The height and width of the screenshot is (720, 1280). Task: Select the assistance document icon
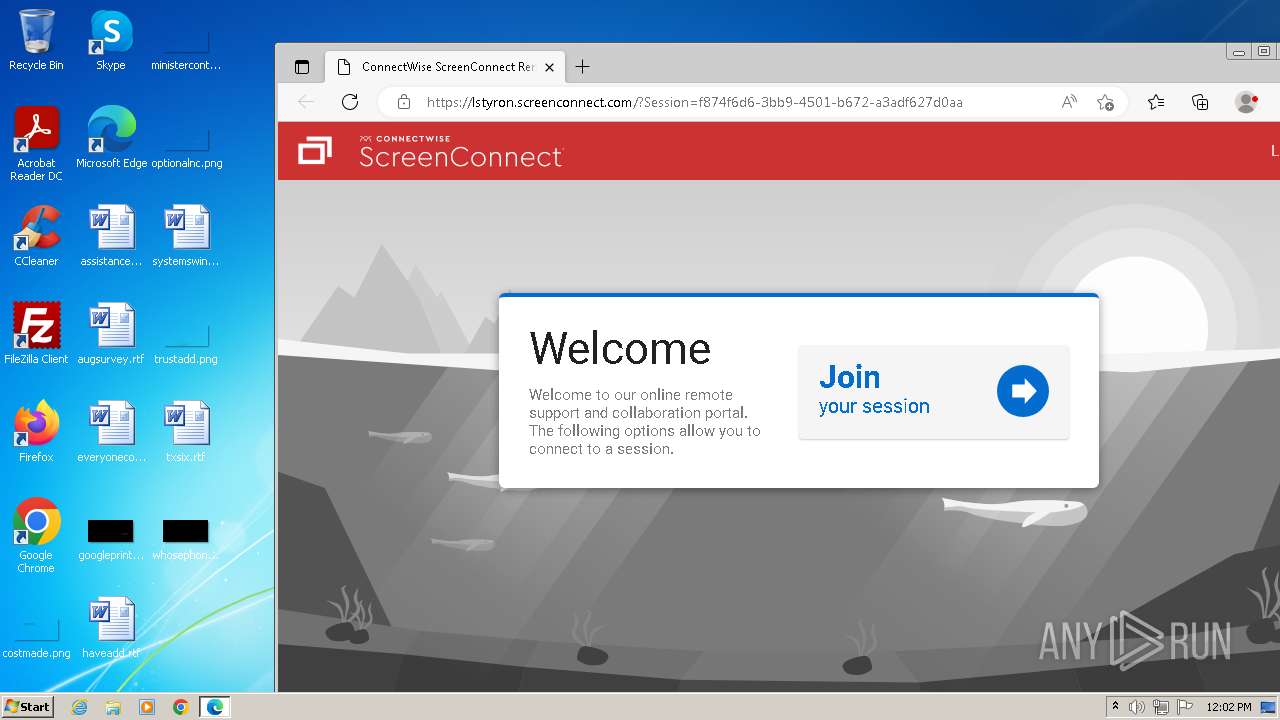111,236
